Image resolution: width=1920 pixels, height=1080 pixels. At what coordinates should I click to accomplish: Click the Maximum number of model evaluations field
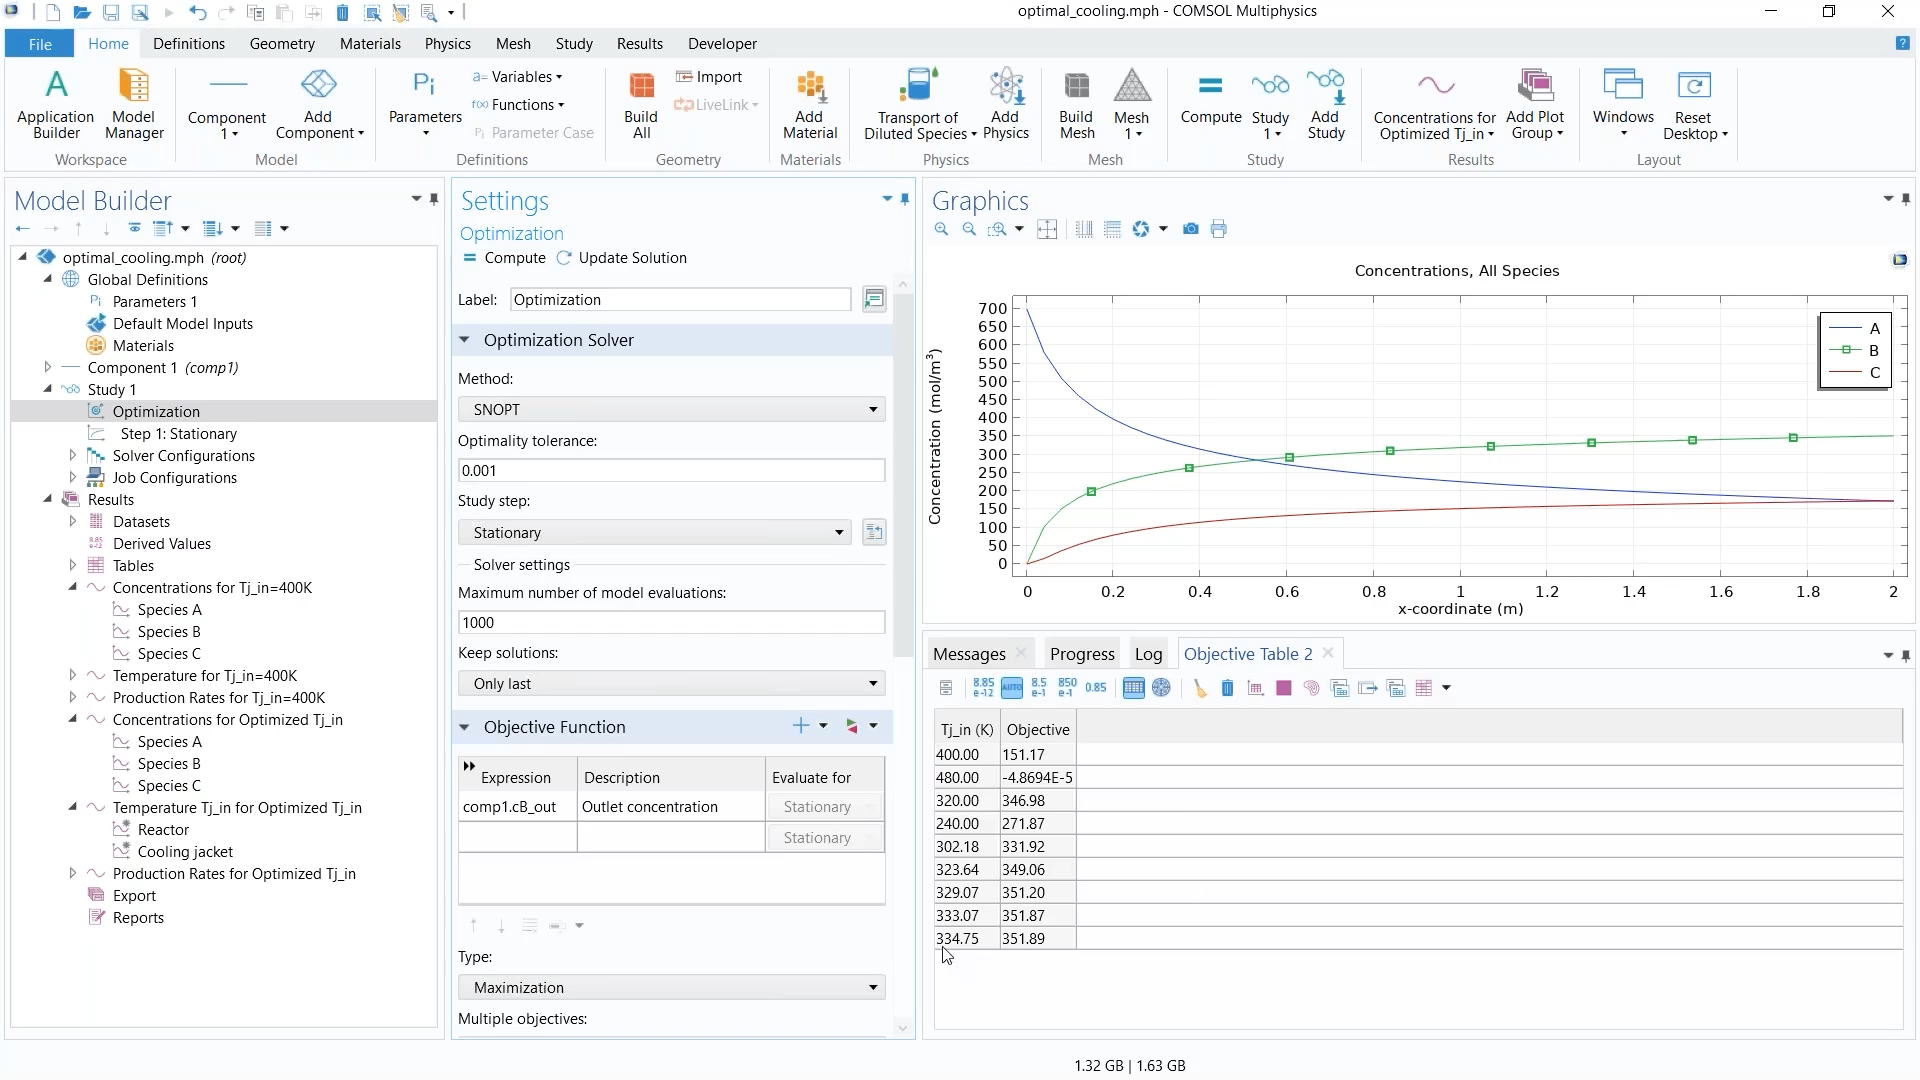click(671, 622)
